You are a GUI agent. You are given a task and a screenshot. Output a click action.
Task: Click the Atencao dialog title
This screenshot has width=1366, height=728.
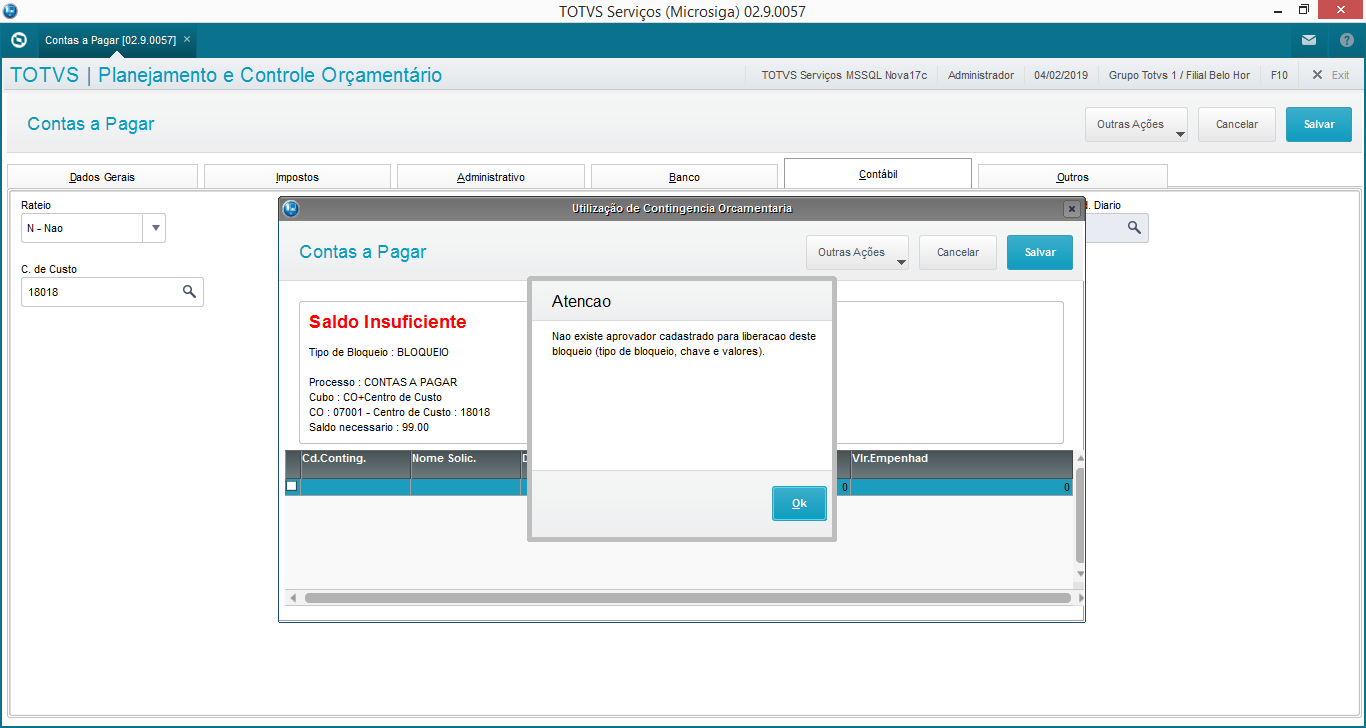(581, 301)
